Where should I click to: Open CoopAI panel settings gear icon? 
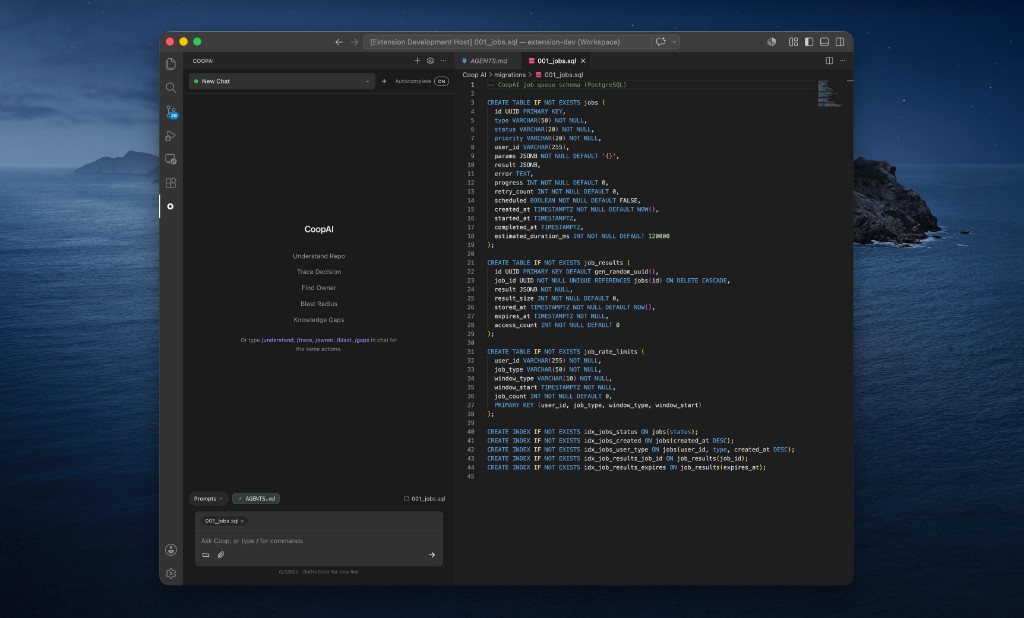[430, 61]
